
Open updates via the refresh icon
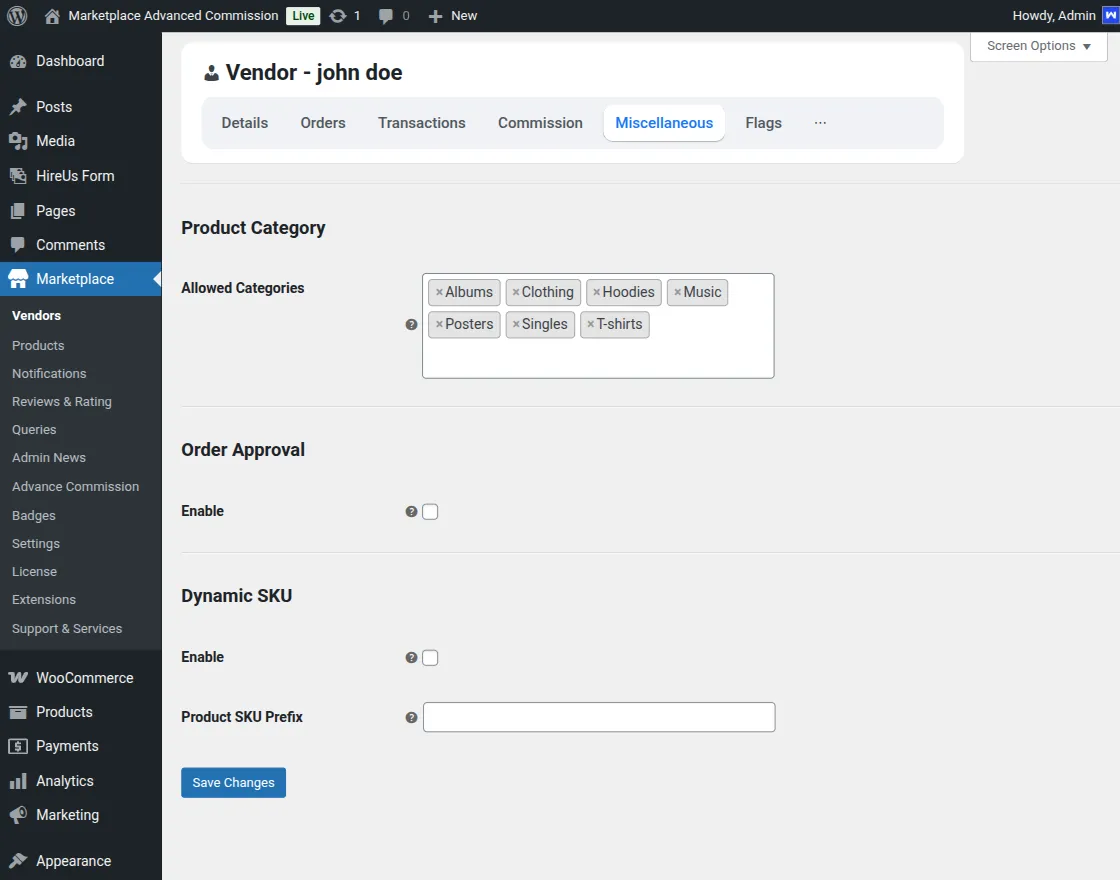coord(337,15)
